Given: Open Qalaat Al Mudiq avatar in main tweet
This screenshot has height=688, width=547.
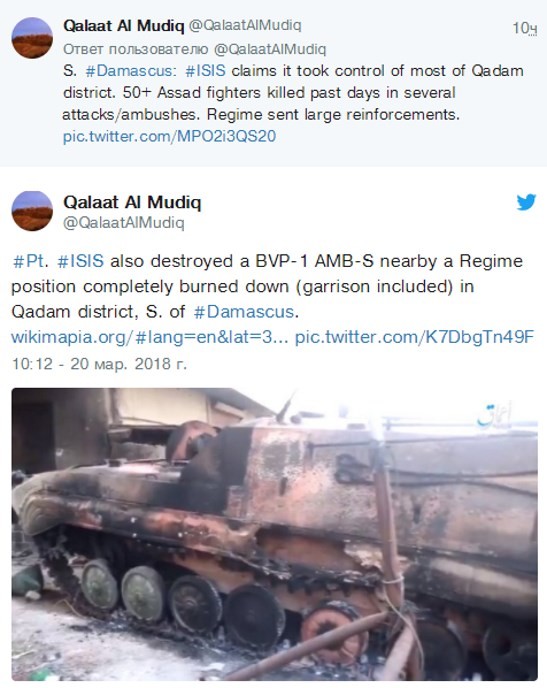Looking at the screenshot, I should coord(32,211).
